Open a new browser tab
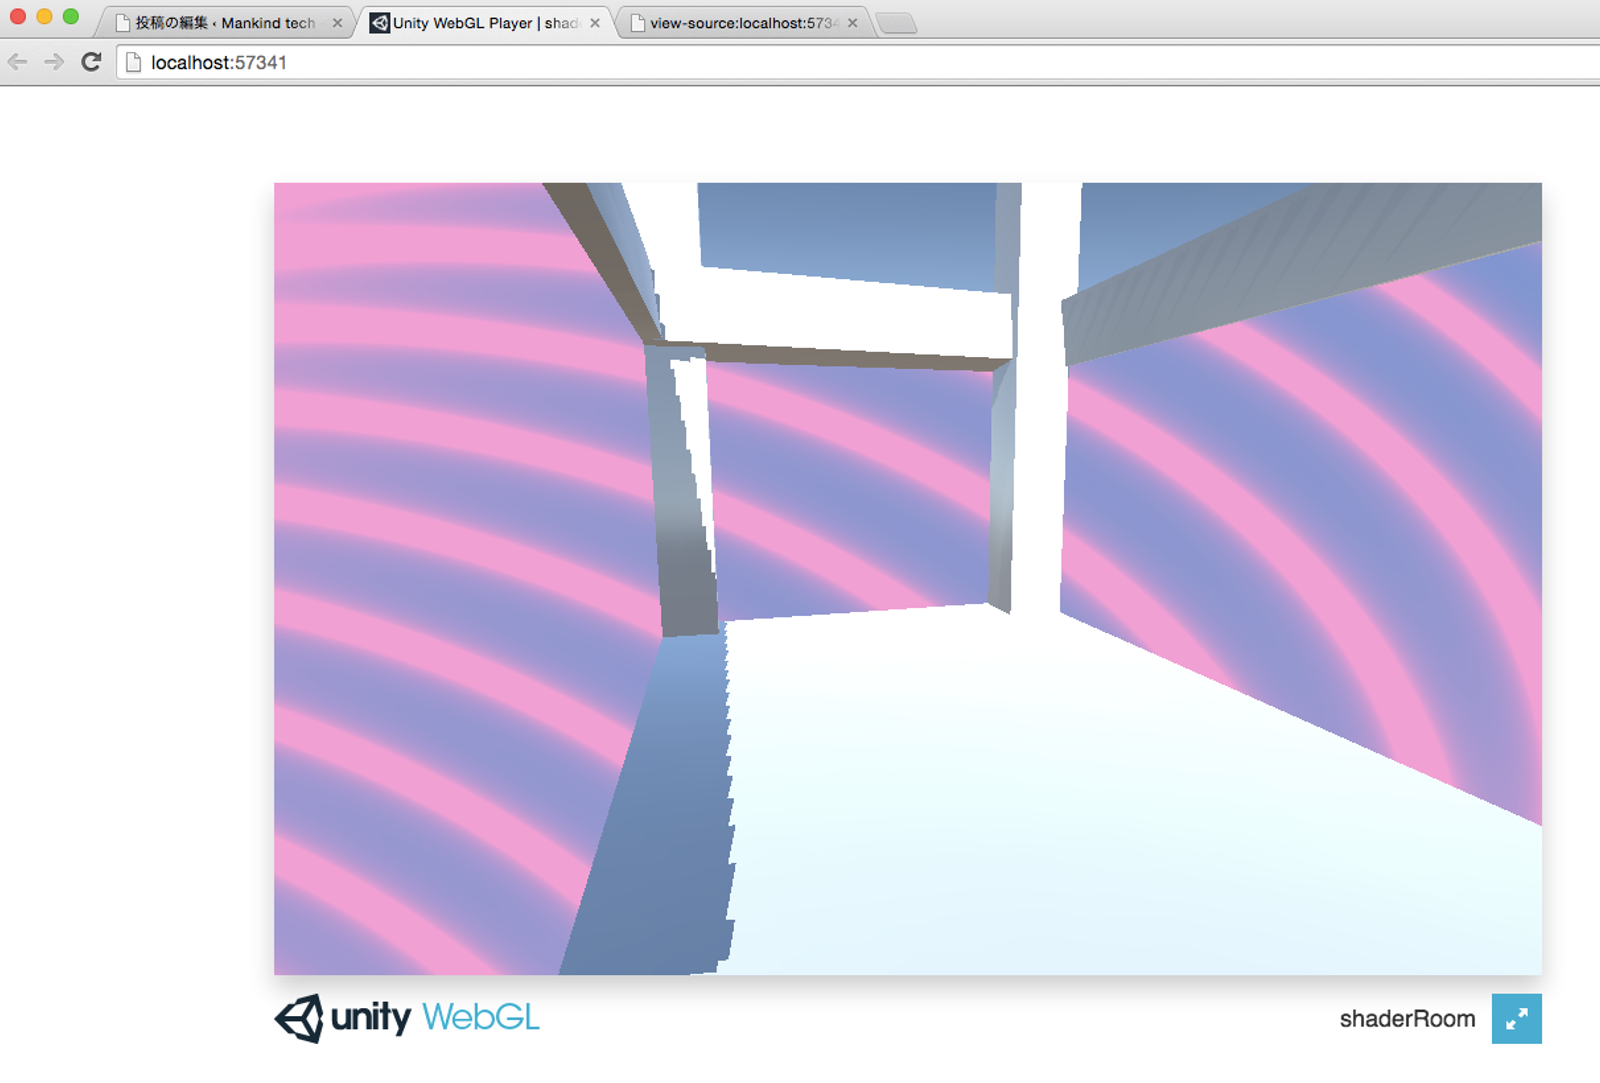 pyautogui.click(x=896, y=24)
